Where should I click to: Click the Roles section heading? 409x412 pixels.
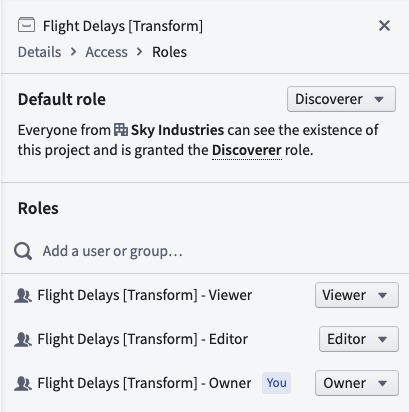point(38,208)
